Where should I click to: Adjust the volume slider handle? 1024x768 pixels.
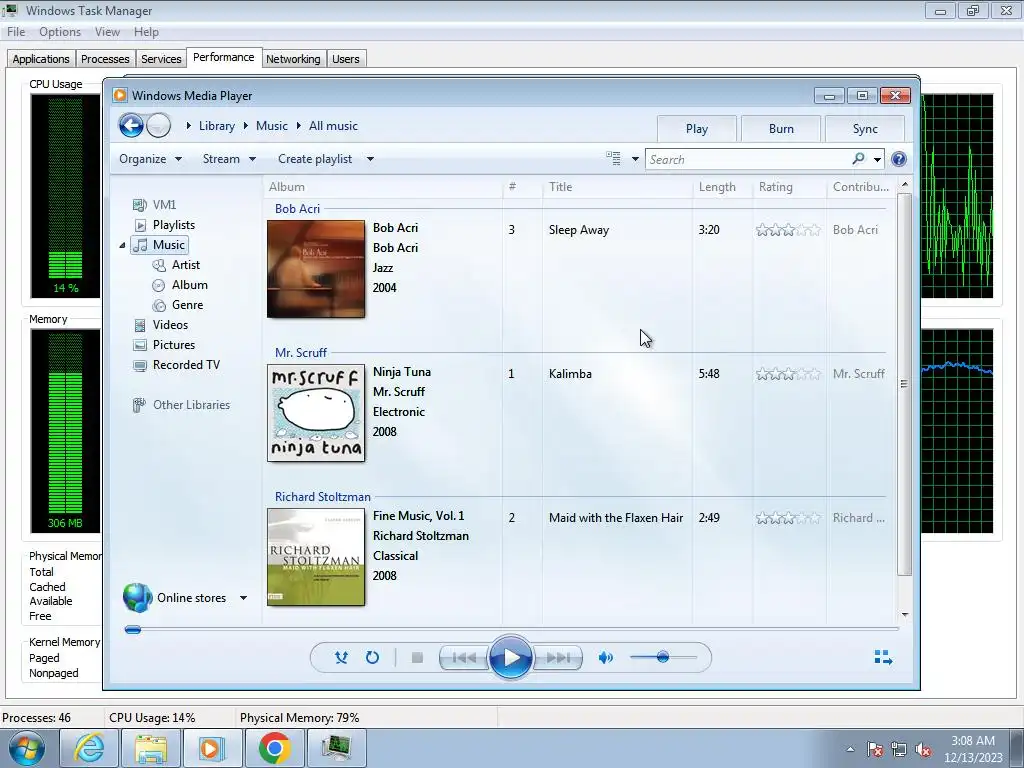(663, 657)
